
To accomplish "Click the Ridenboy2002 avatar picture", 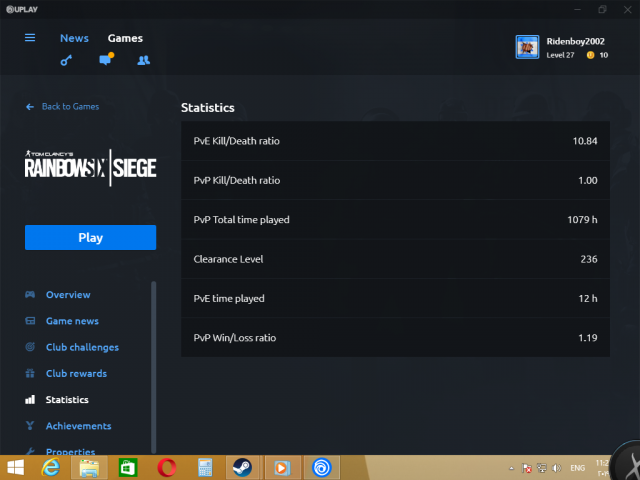I will tap(527, 47).
